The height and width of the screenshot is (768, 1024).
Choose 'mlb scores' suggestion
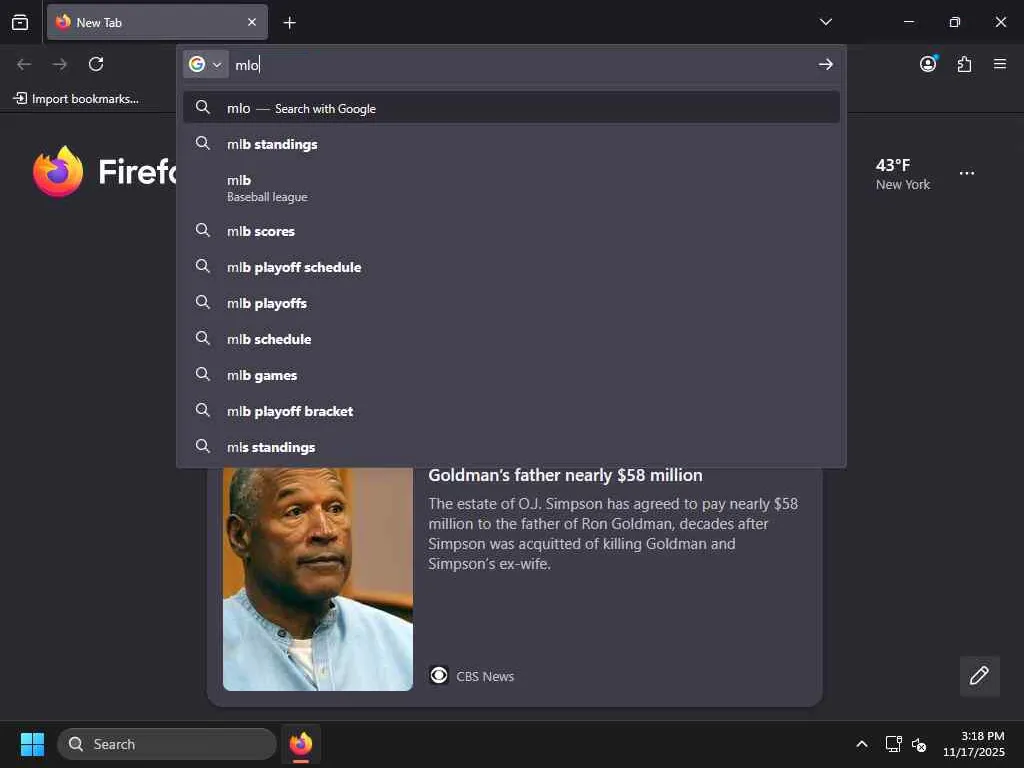point(511,231)
